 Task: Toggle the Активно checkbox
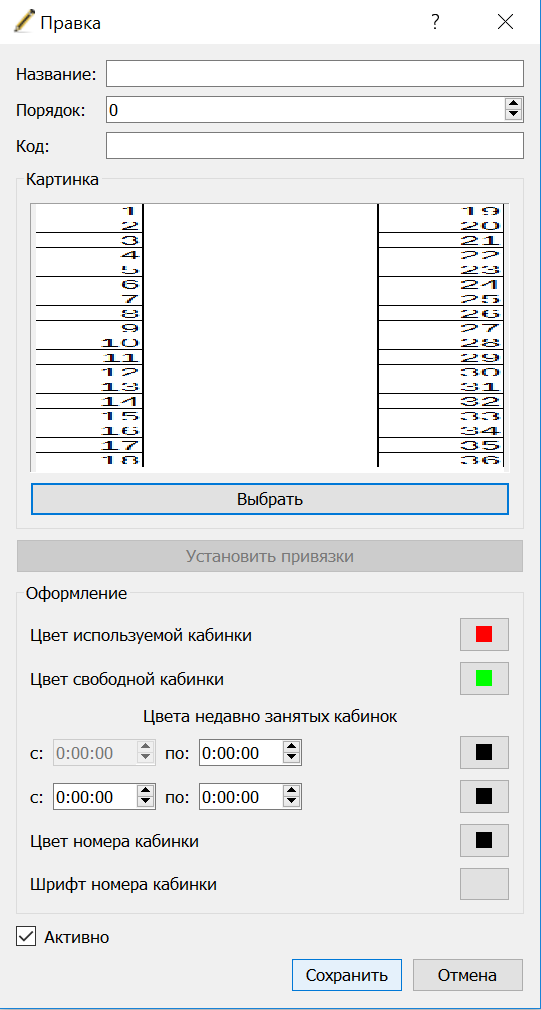click(x=26, y=937)
